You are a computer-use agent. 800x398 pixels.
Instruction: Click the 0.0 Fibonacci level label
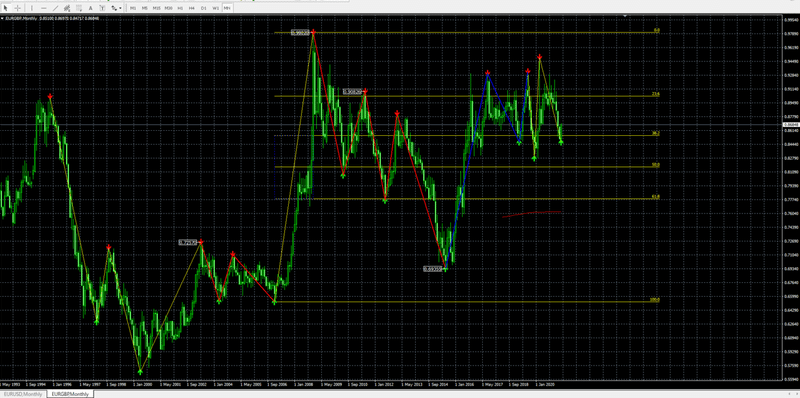[x=657, y=31]
